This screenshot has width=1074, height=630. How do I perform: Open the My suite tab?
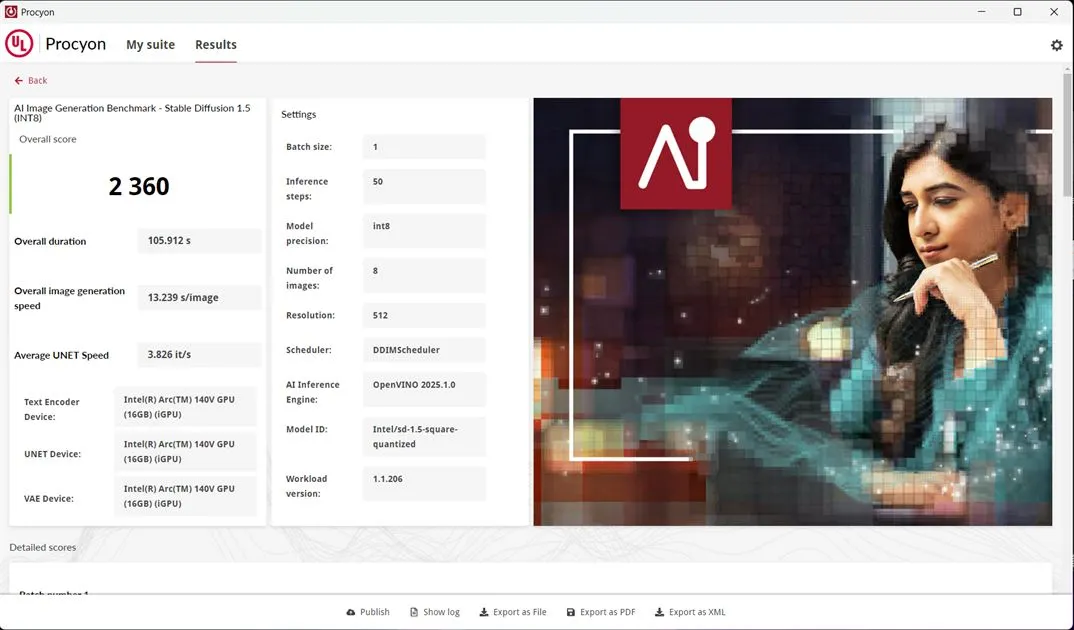coord(150,45)
